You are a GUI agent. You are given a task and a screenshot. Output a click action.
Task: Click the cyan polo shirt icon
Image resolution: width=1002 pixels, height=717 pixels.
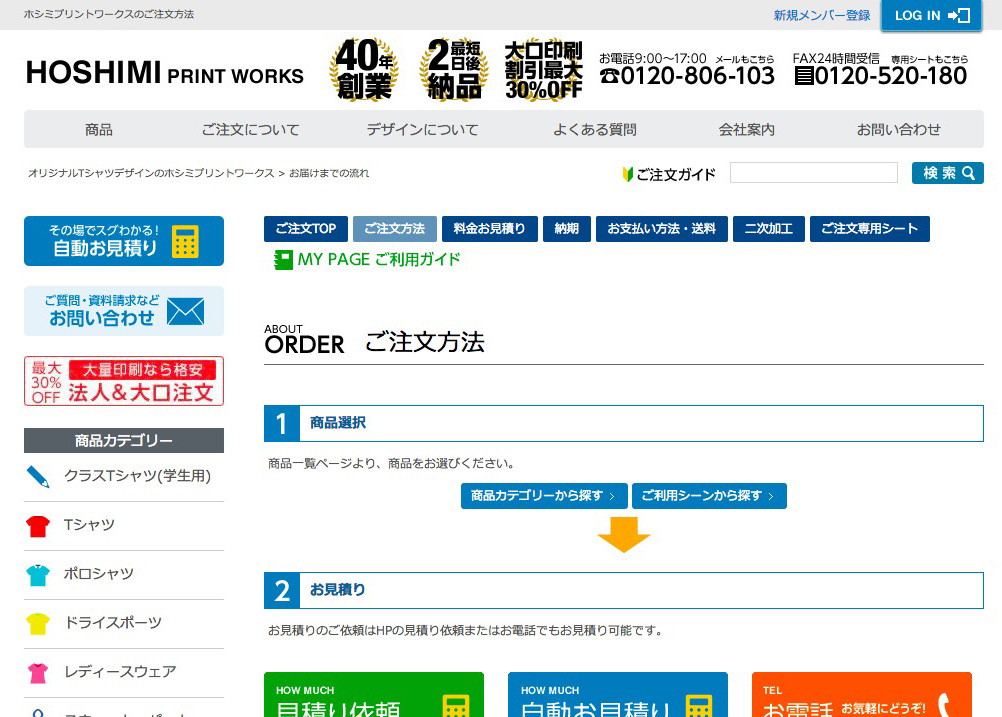tap(38, 575)
